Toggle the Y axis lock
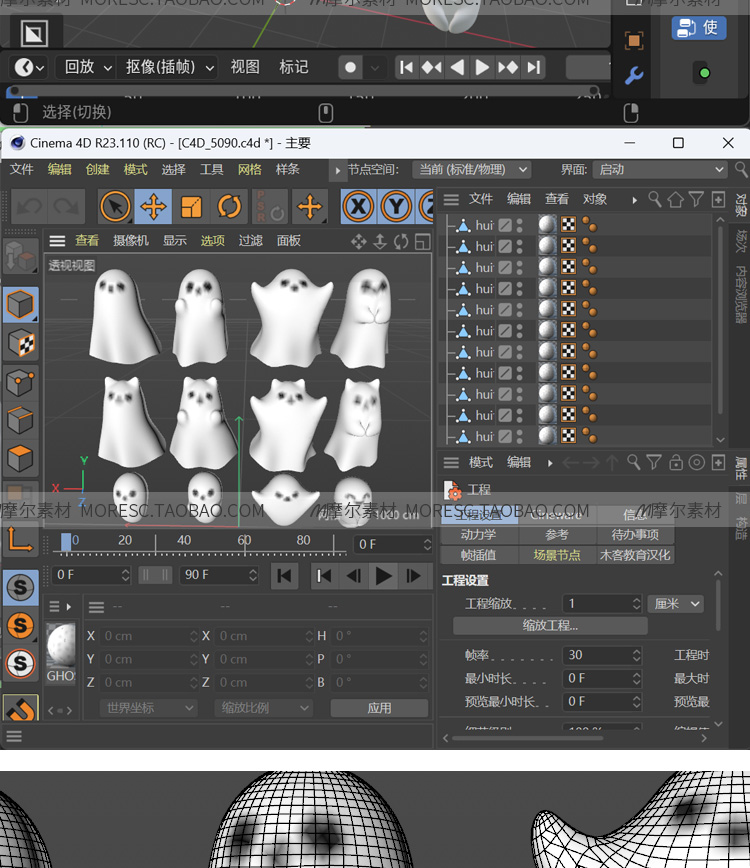The height and width of the screenshot is (868, 750). tap(396, 207)
